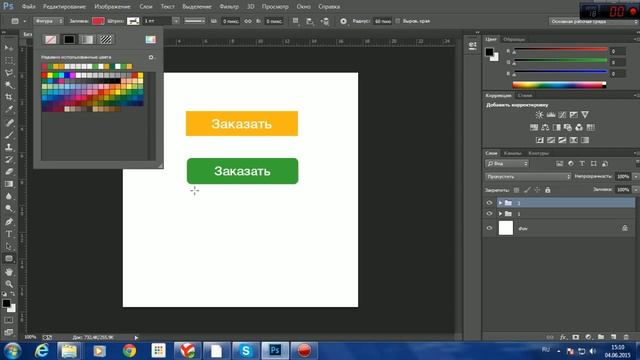
Task: Open the Фигура tool mode dropdown
Action: click(49, 21)
